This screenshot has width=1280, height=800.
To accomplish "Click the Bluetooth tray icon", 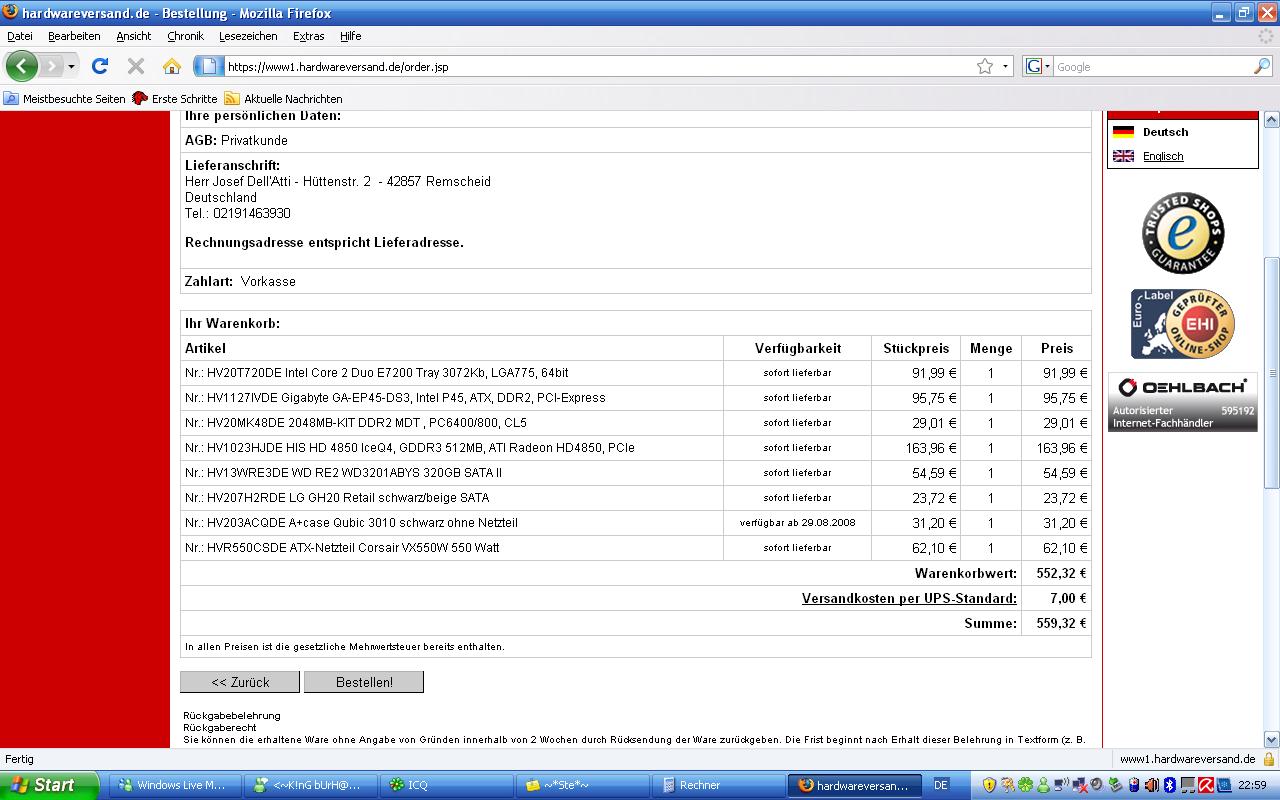I will 1170,785.
